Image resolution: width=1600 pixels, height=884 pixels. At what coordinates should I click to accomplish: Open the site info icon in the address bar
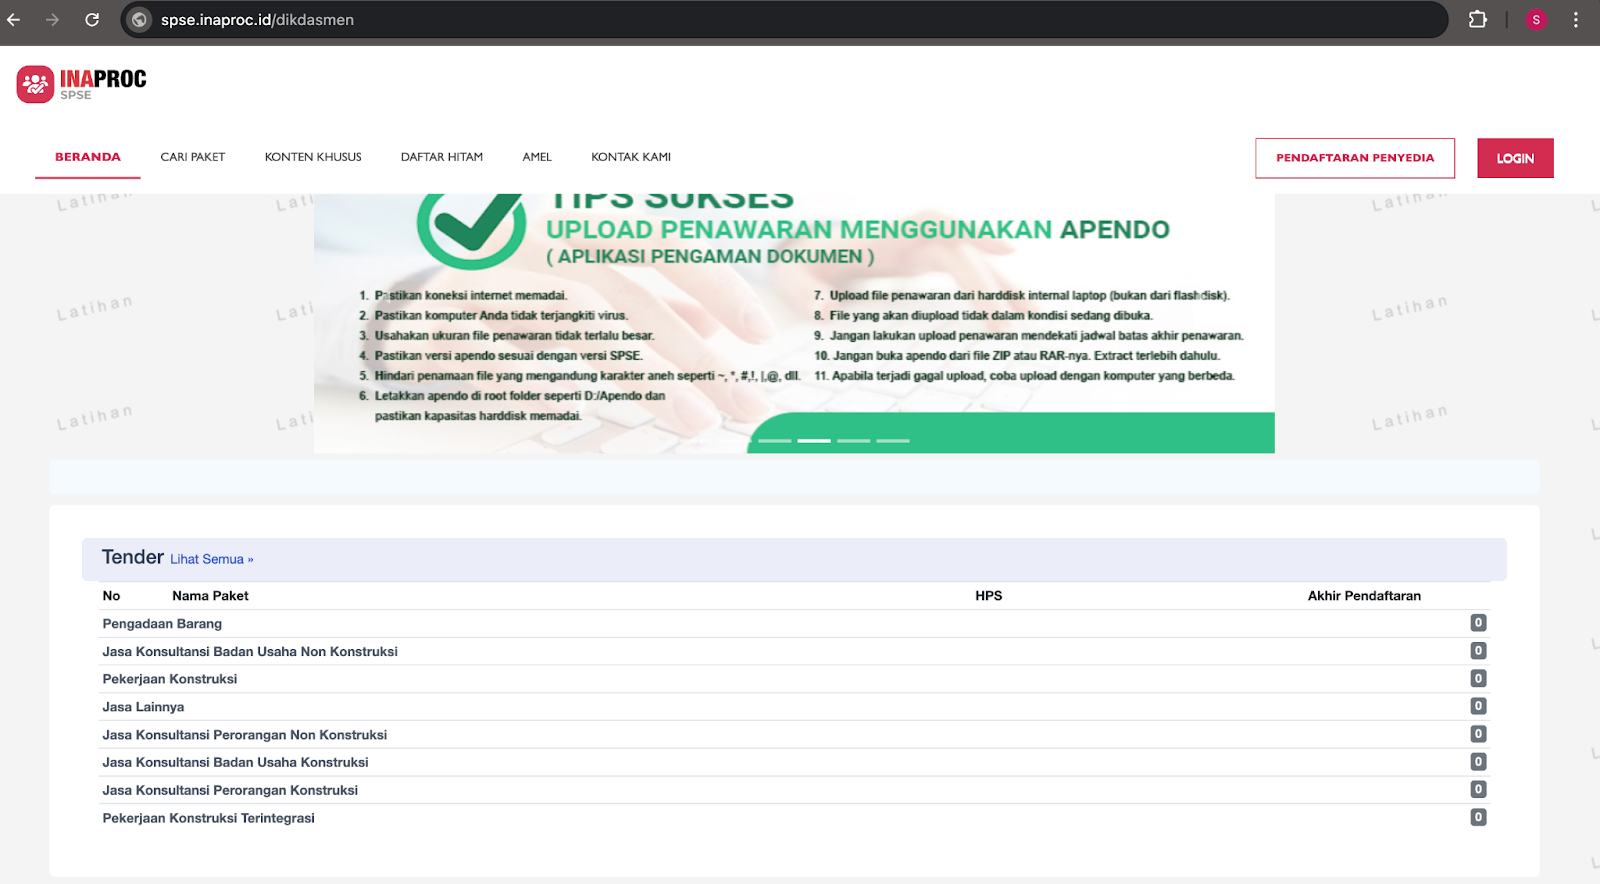coord(140,19)
